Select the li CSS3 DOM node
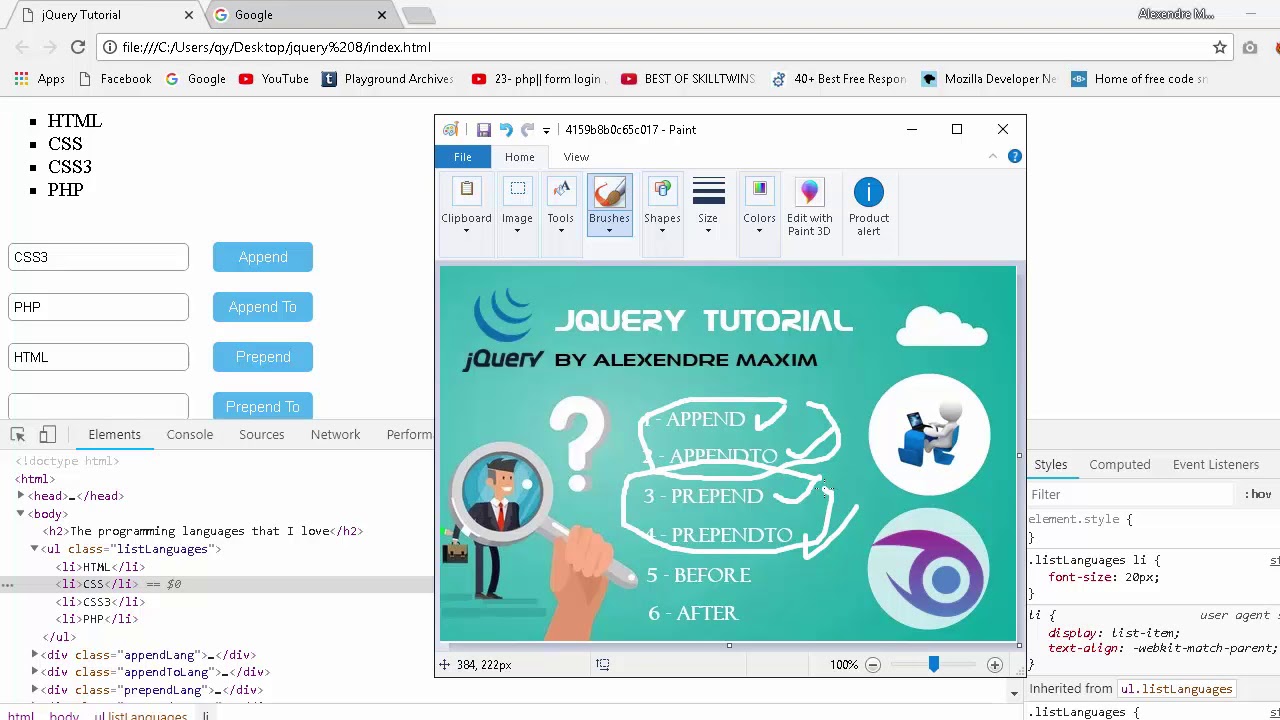The width and height of the screenshot is (1280, 720). [x=100, y=602]
